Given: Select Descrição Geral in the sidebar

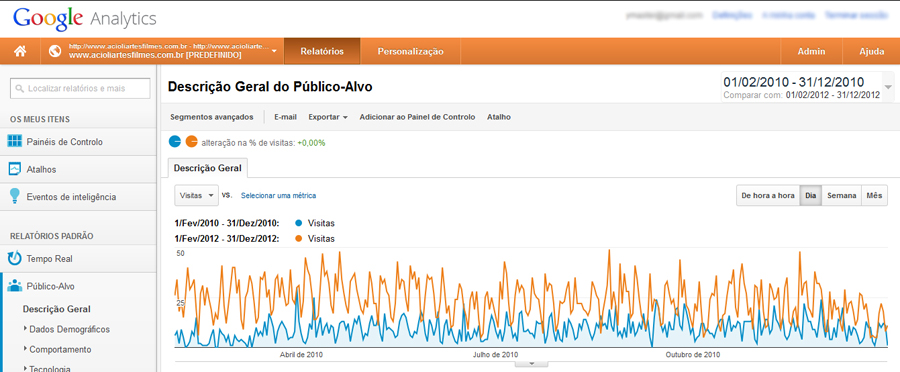Looking at the screenshot, I should click(x=57, y=309).
